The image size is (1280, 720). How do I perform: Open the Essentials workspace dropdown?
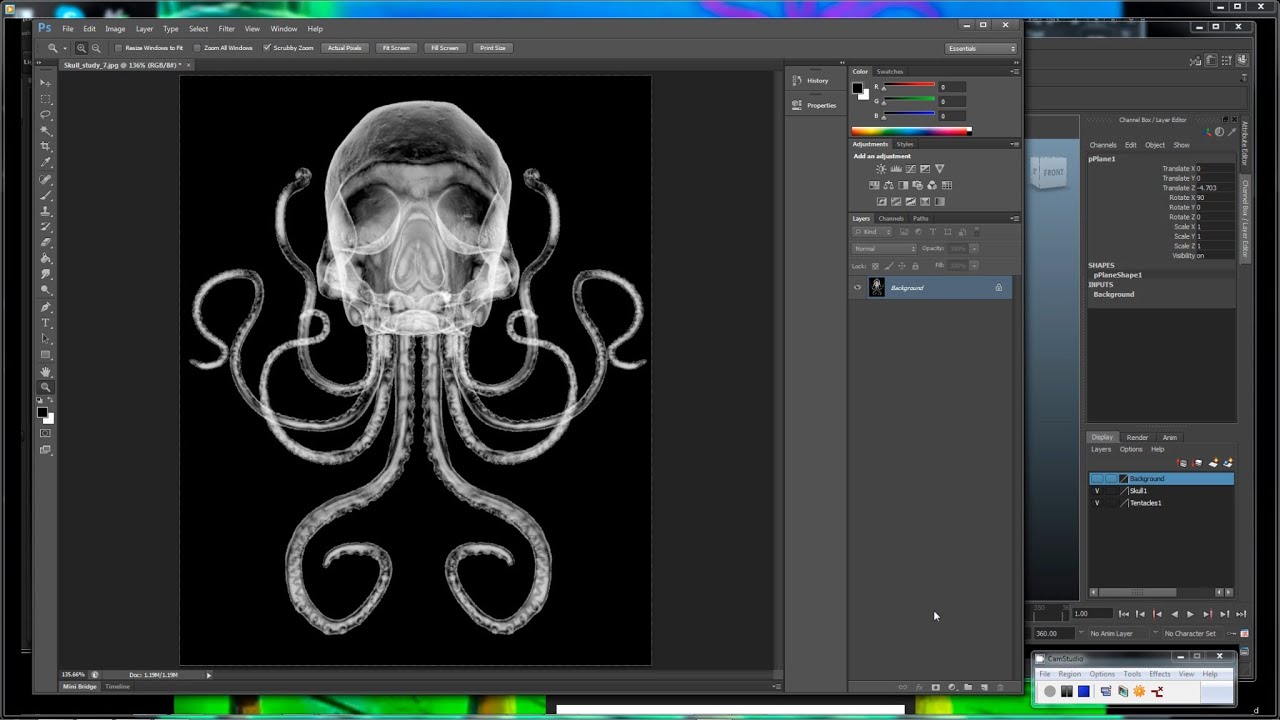point(981,48)
